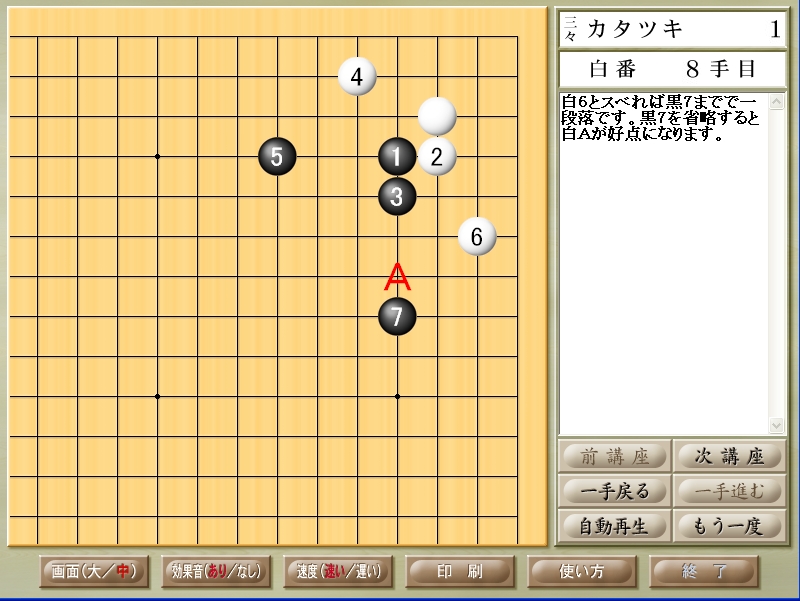This screenshot has width=800, height=601.
Task: Click white stone numbered 6
Action: coord(477,237)
